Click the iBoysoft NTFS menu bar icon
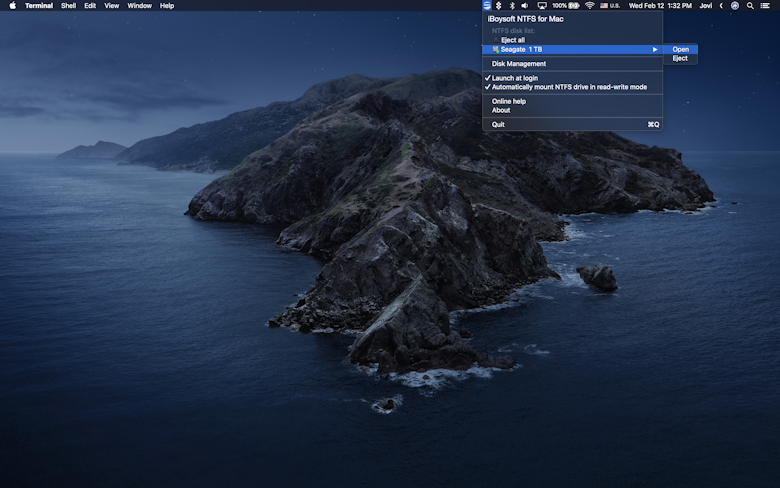This screenshot has width=780, height=488. (x=487, y=5)
